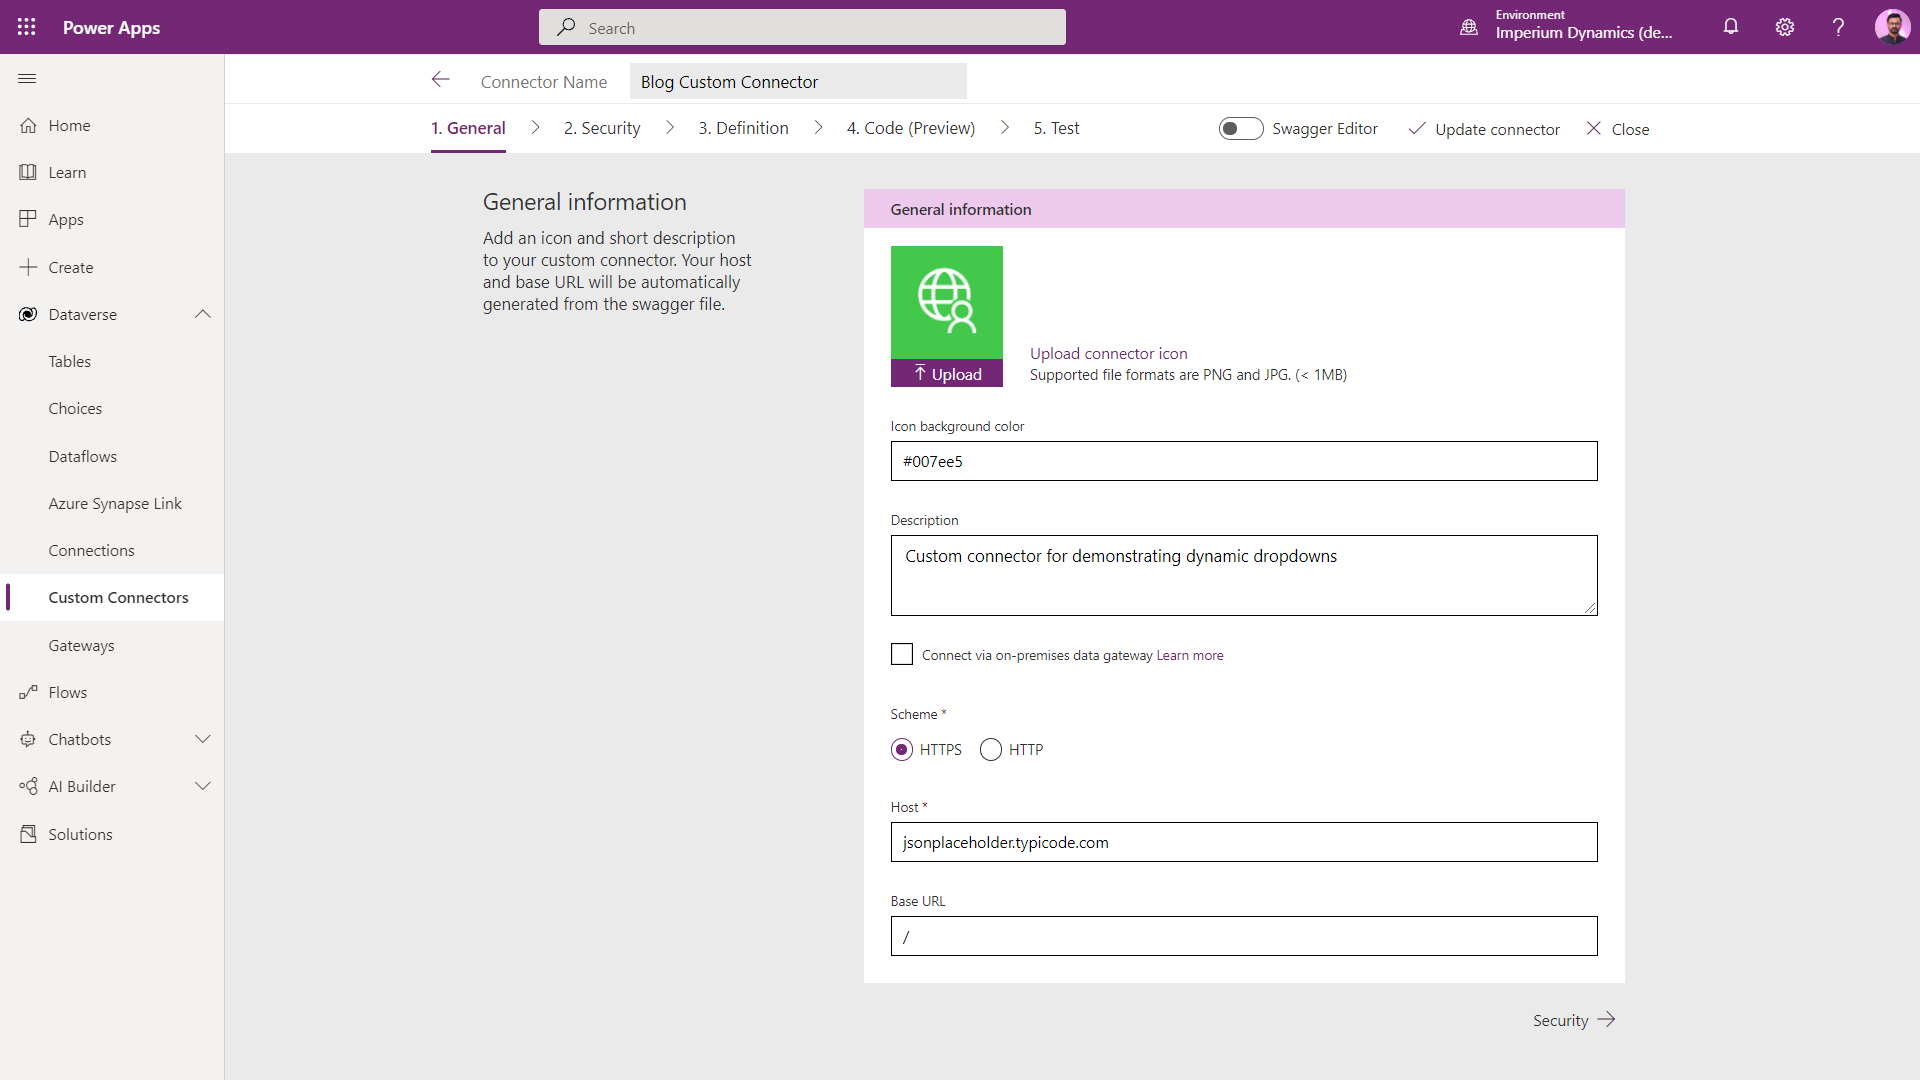The width and height of the screenshot is (1920, 1080).
Task: Select the HTTP scheme radio button
Action: [x=991, y=750]
